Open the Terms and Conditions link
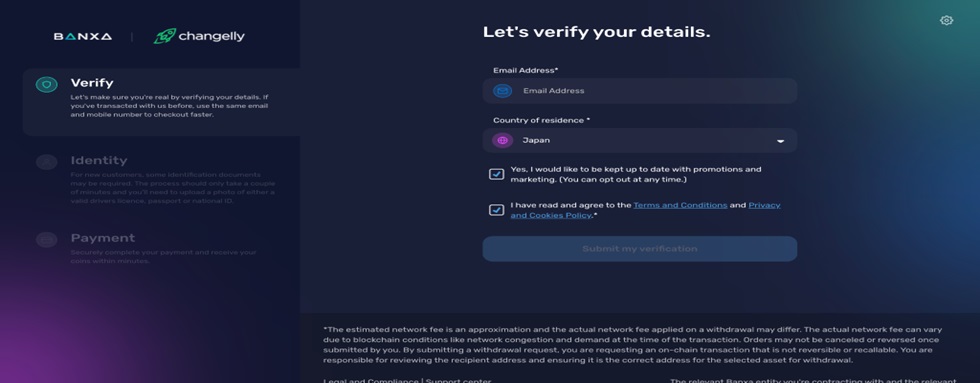 [680, 205]
